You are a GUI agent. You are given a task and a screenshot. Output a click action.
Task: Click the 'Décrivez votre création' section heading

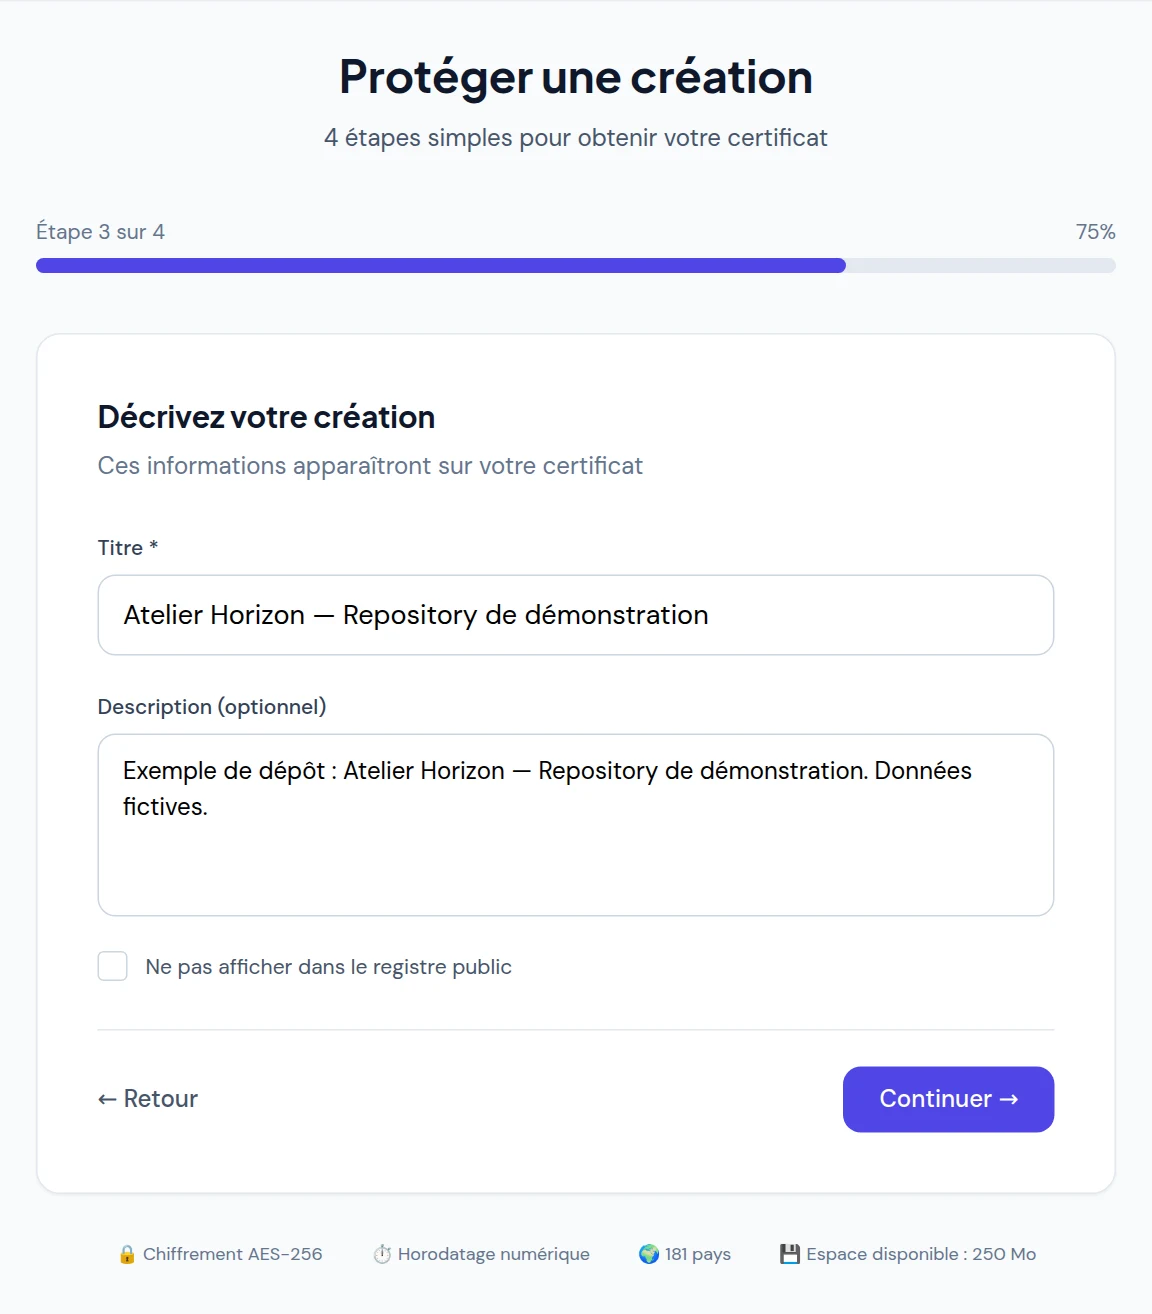(266, 417)
